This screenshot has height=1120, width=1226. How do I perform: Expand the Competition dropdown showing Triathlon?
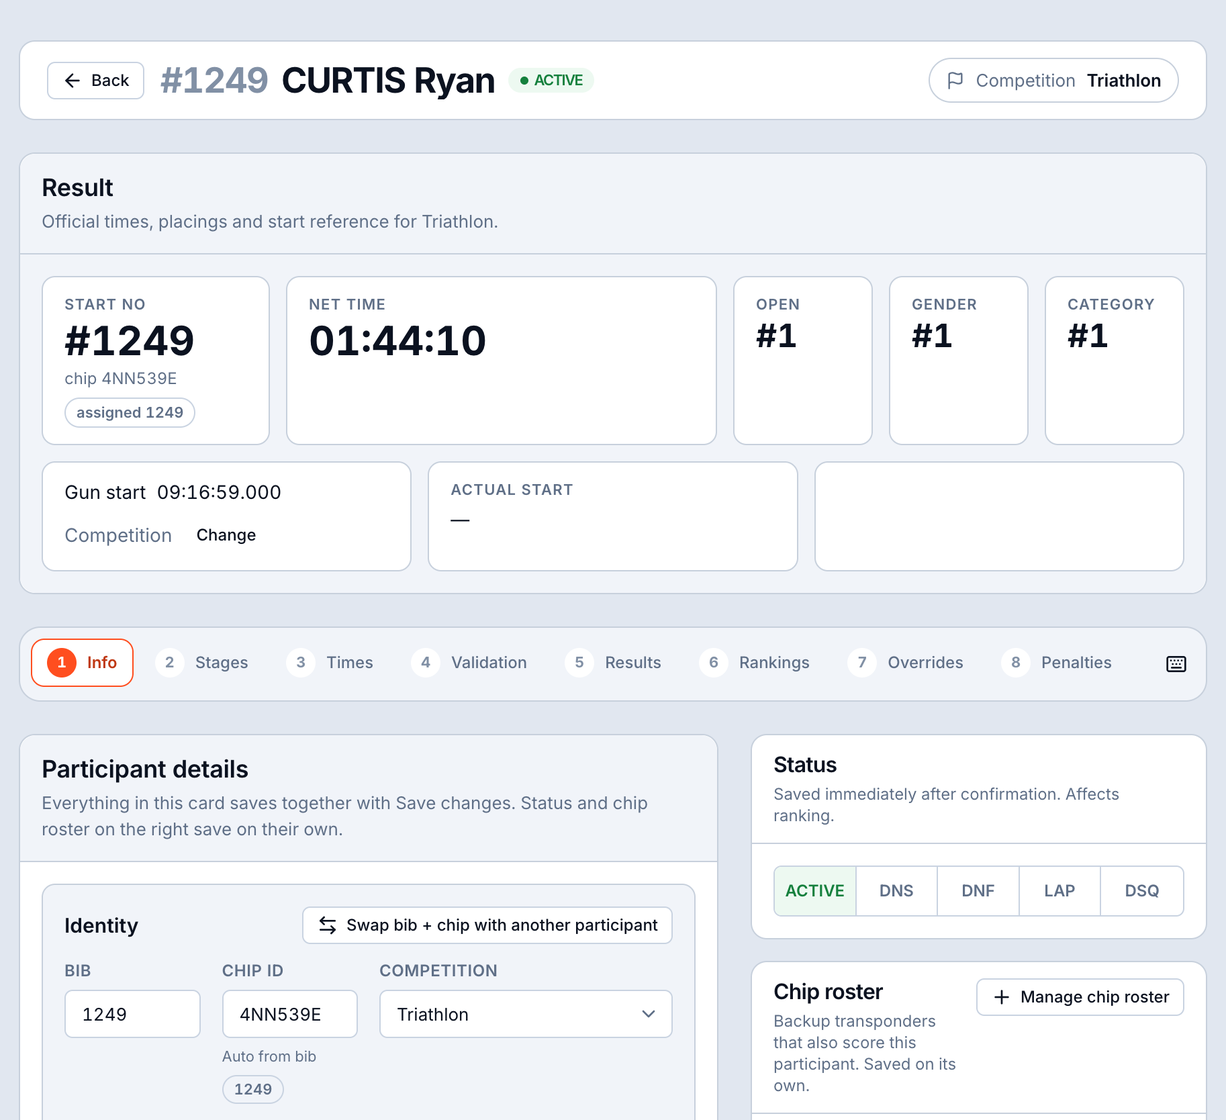point(526,1014)
